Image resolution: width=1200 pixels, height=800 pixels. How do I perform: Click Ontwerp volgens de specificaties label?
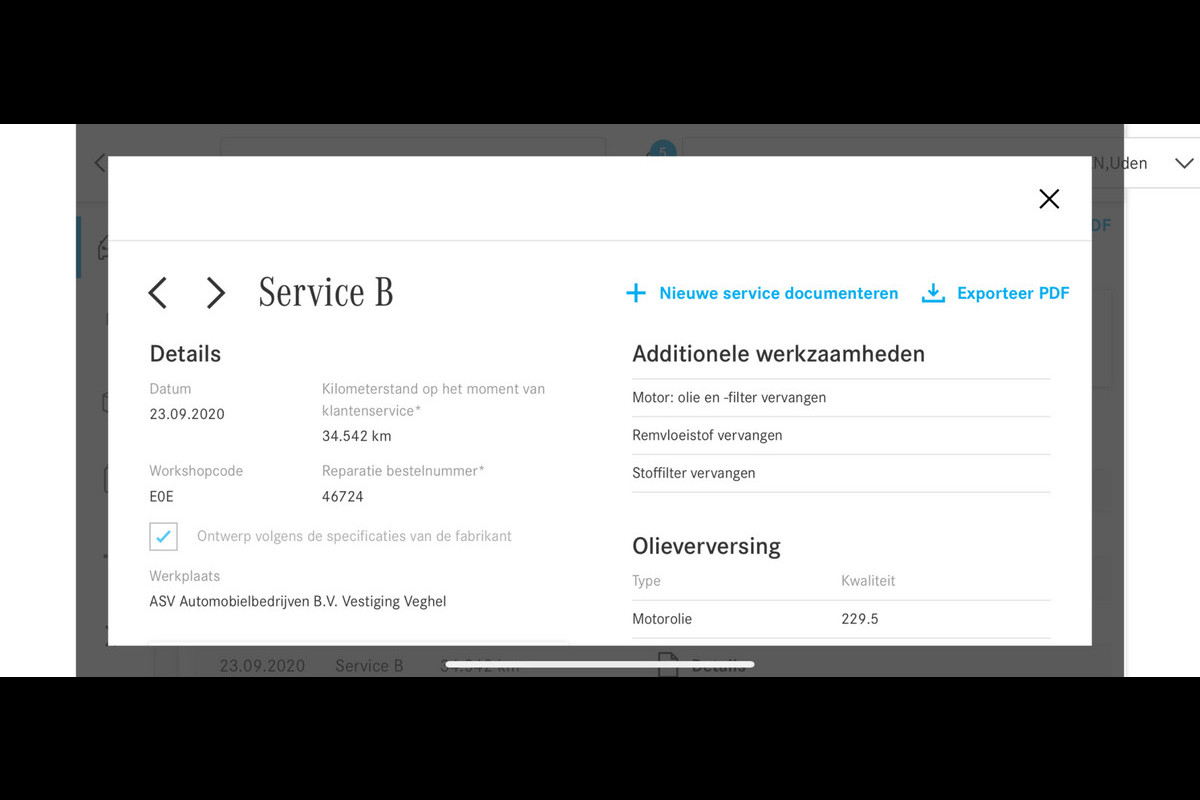pos(354,536)
